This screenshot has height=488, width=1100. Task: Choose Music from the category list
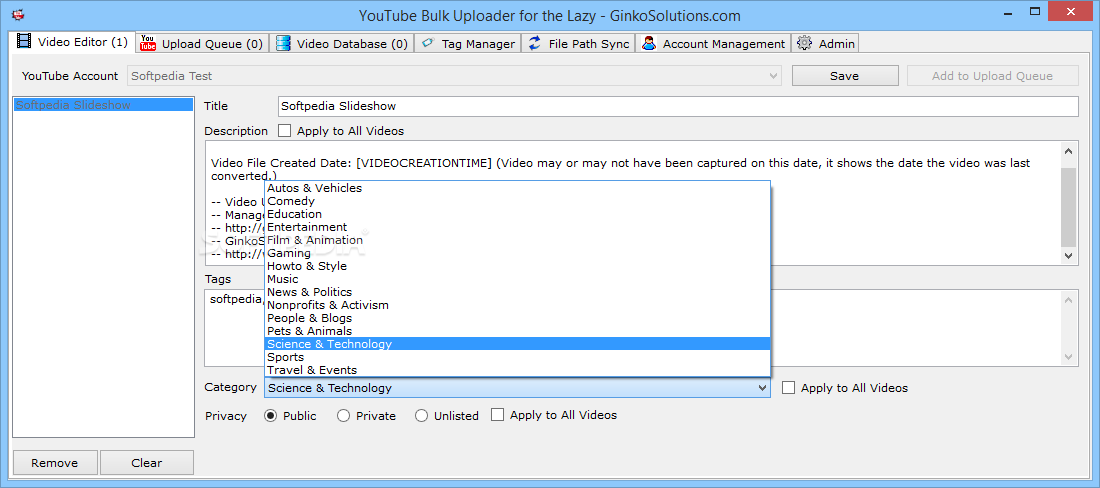[518, 279]
